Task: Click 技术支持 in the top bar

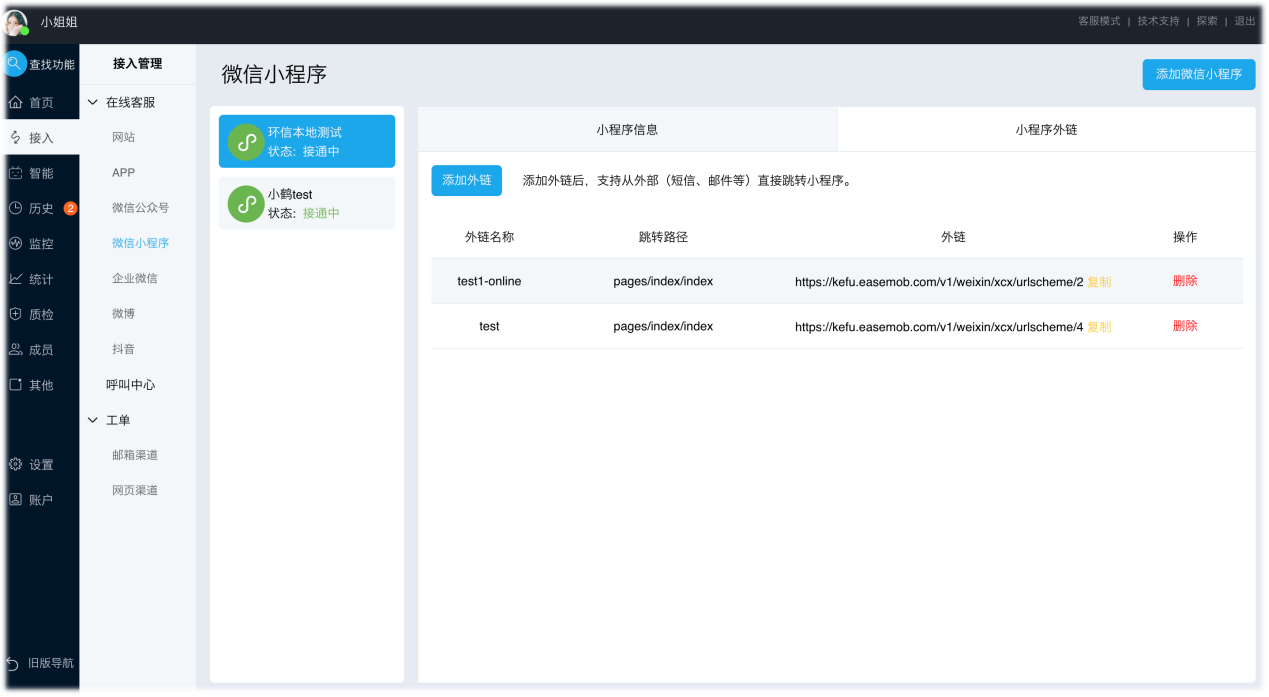Action: [x=1158, y=21]
